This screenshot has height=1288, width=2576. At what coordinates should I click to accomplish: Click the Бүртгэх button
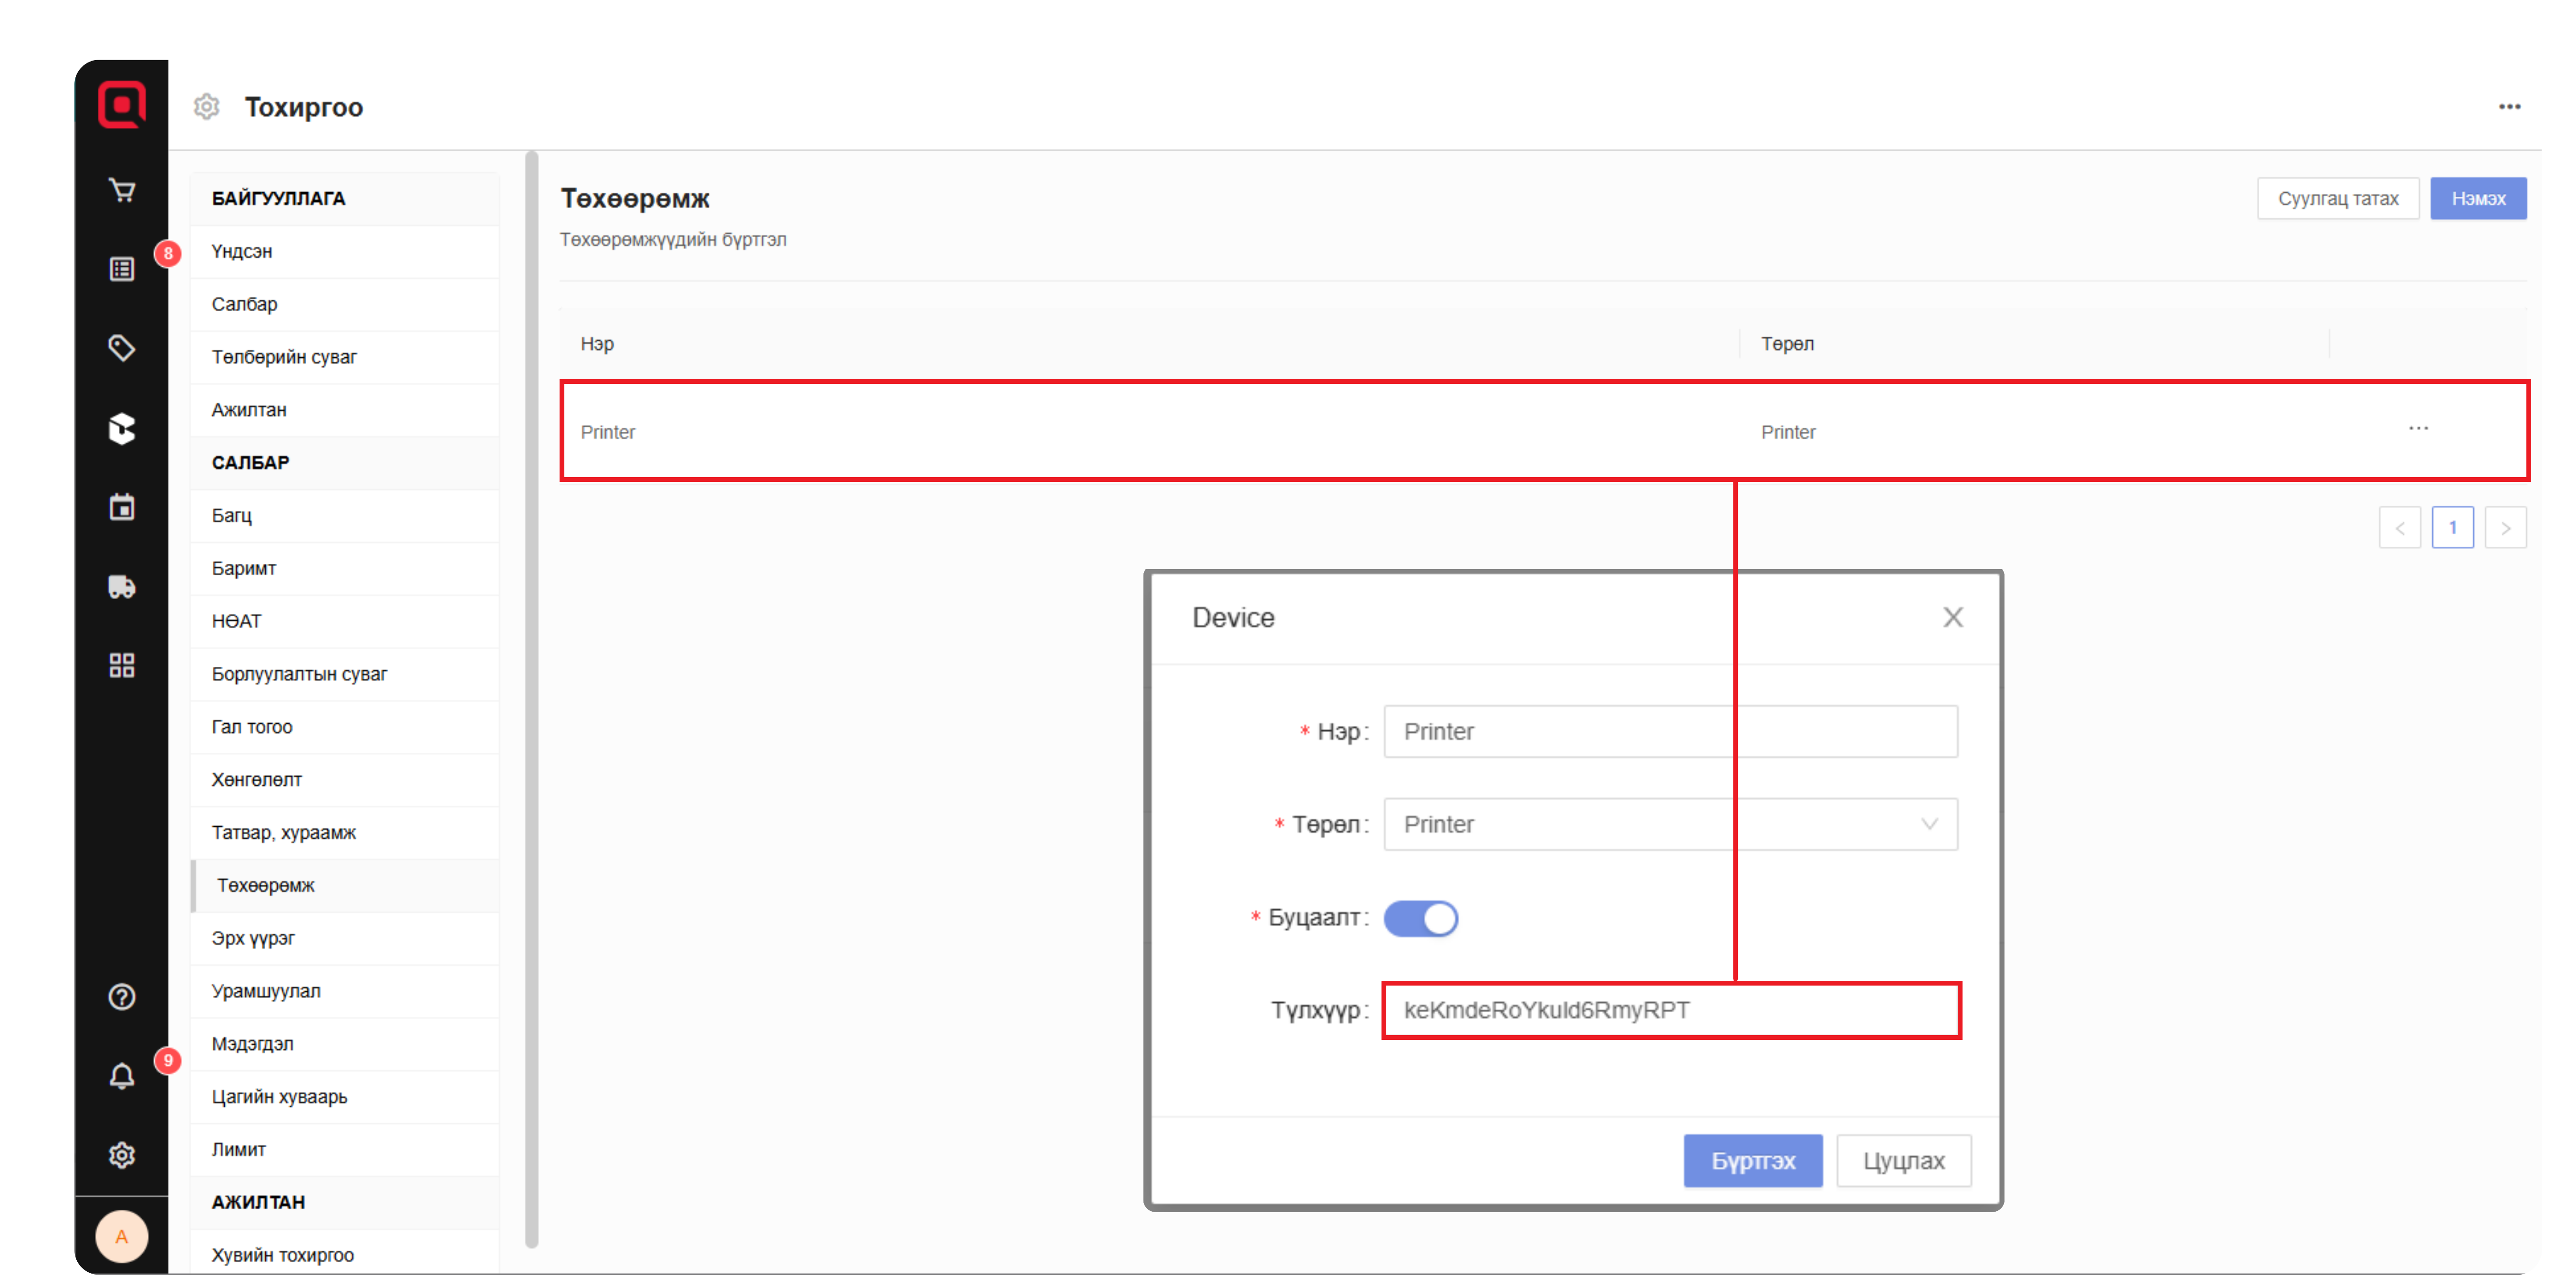[x=1752, y=1161]
